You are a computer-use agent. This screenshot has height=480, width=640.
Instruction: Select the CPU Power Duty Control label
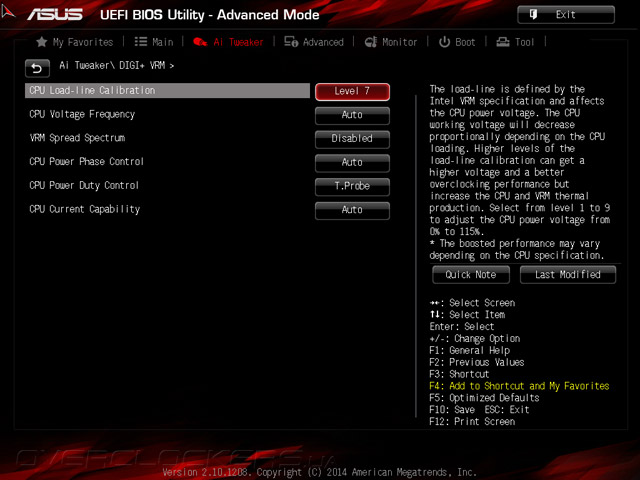84,185
